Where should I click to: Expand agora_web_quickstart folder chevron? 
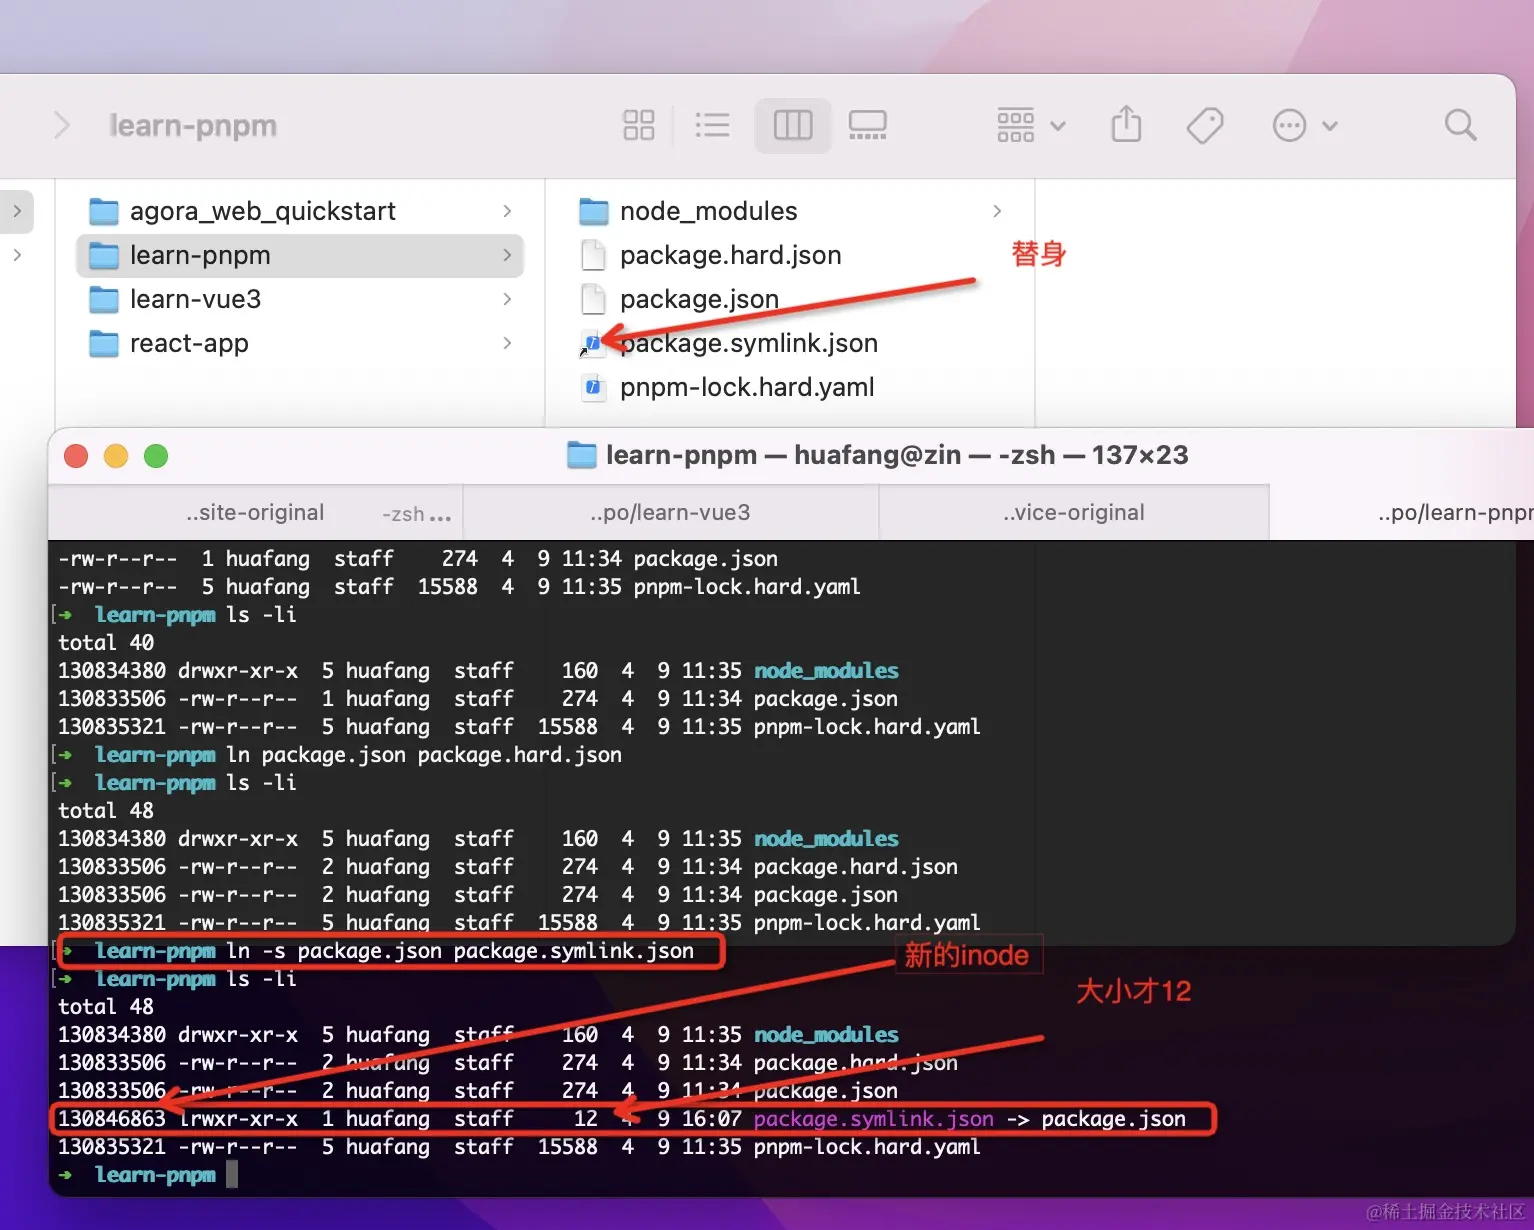pyautogui.click(x=507, y=211)
